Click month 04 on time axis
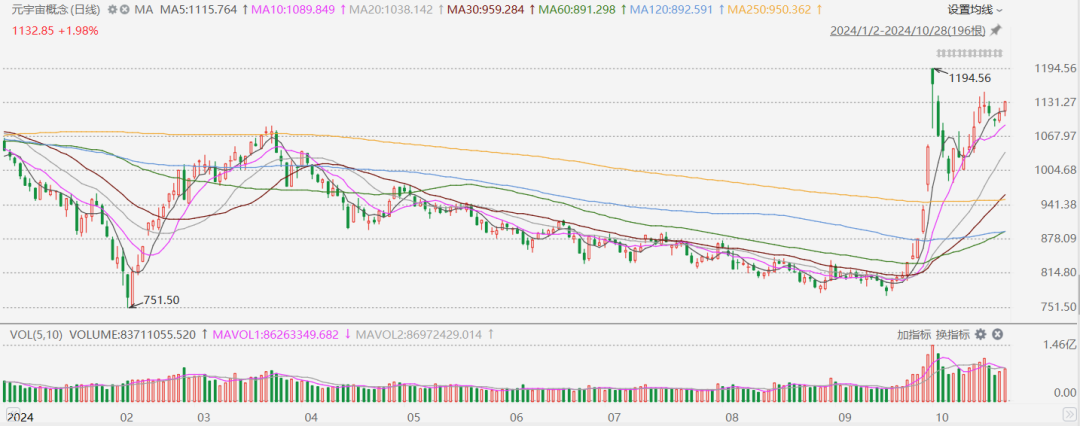This screenshot has height=426, width=1080. click(310, 418)
